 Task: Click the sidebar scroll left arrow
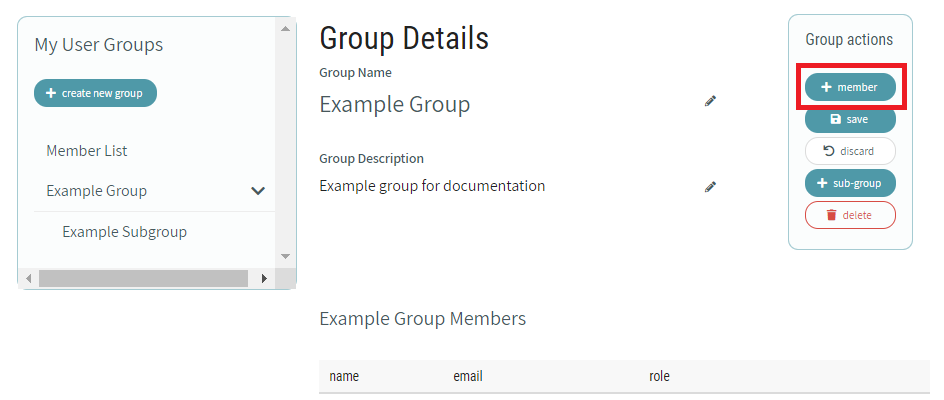[x=28, y=278]
